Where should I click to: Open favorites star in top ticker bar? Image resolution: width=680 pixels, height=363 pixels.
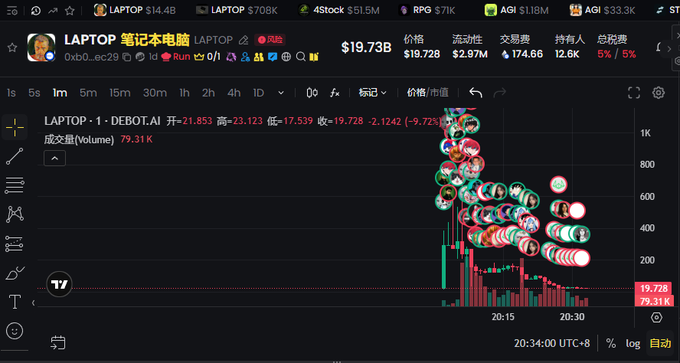tap(69, 10)
